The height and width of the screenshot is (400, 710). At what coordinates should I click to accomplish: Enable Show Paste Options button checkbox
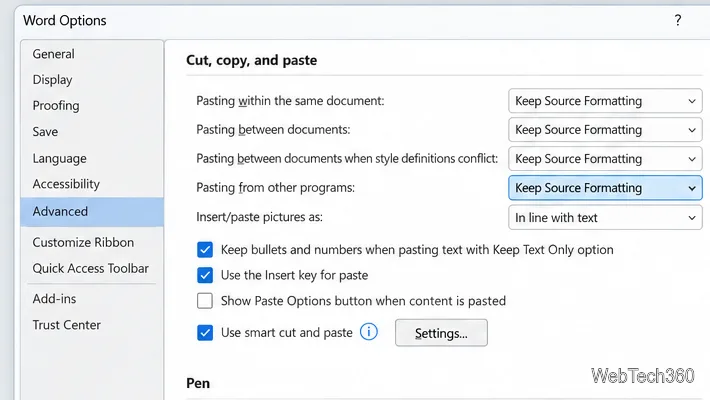pos(205,301)
